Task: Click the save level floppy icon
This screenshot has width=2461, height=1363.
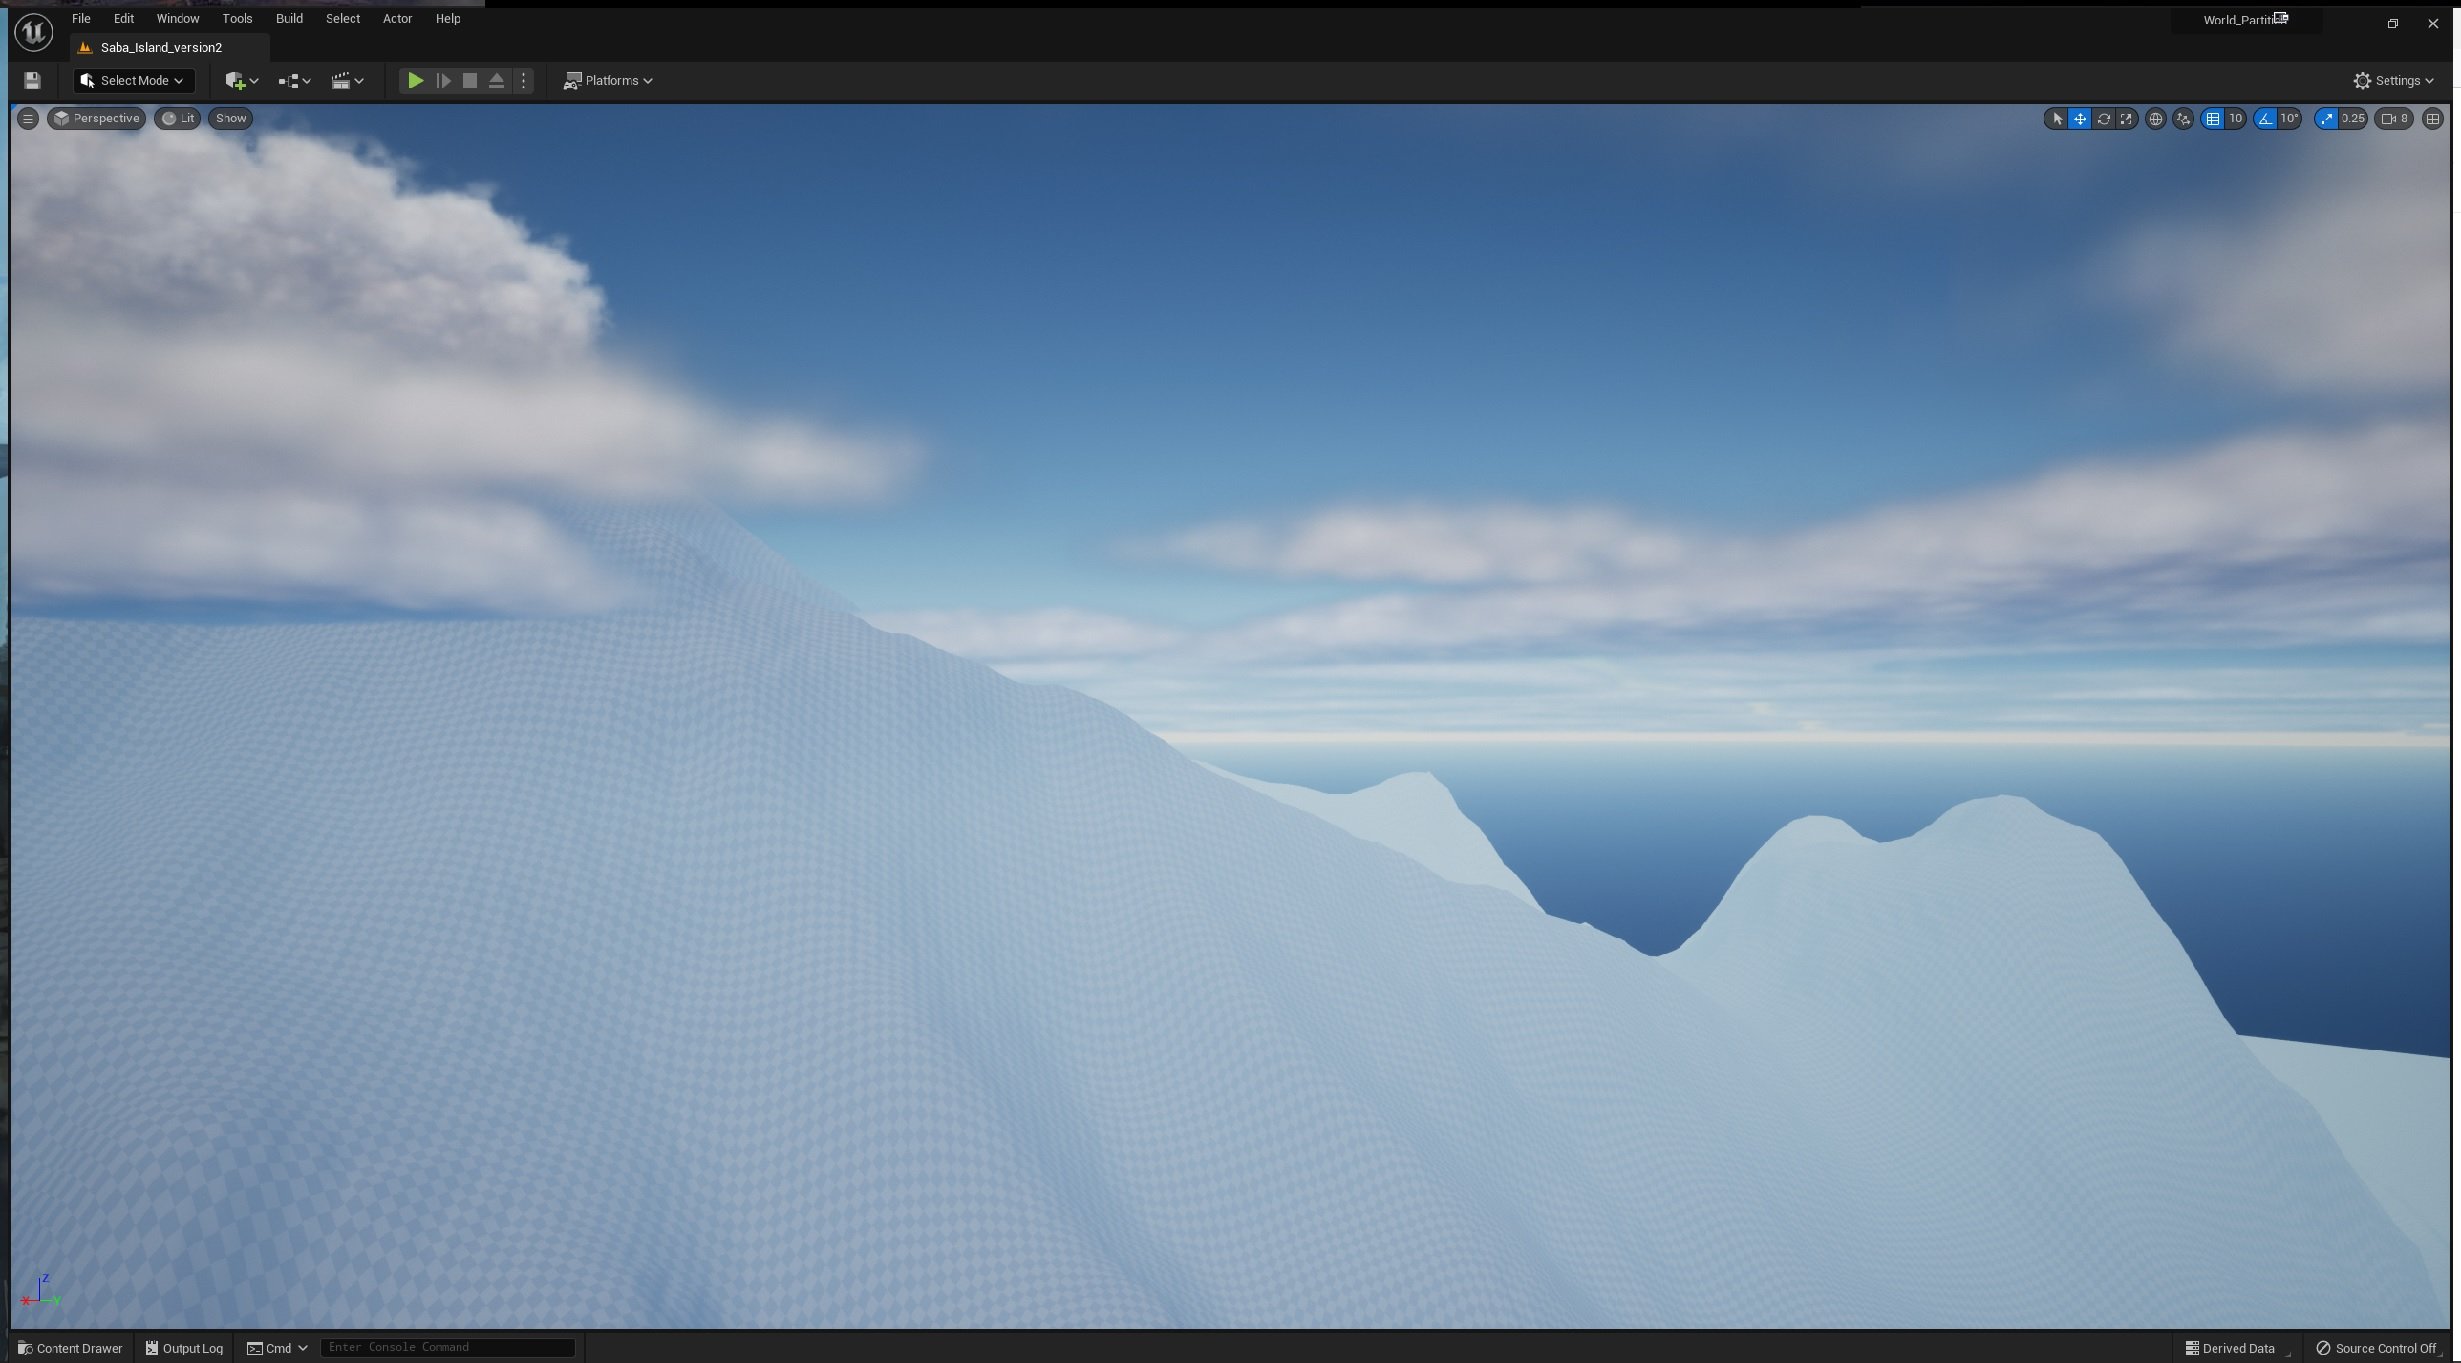Action: click(32, 81)
